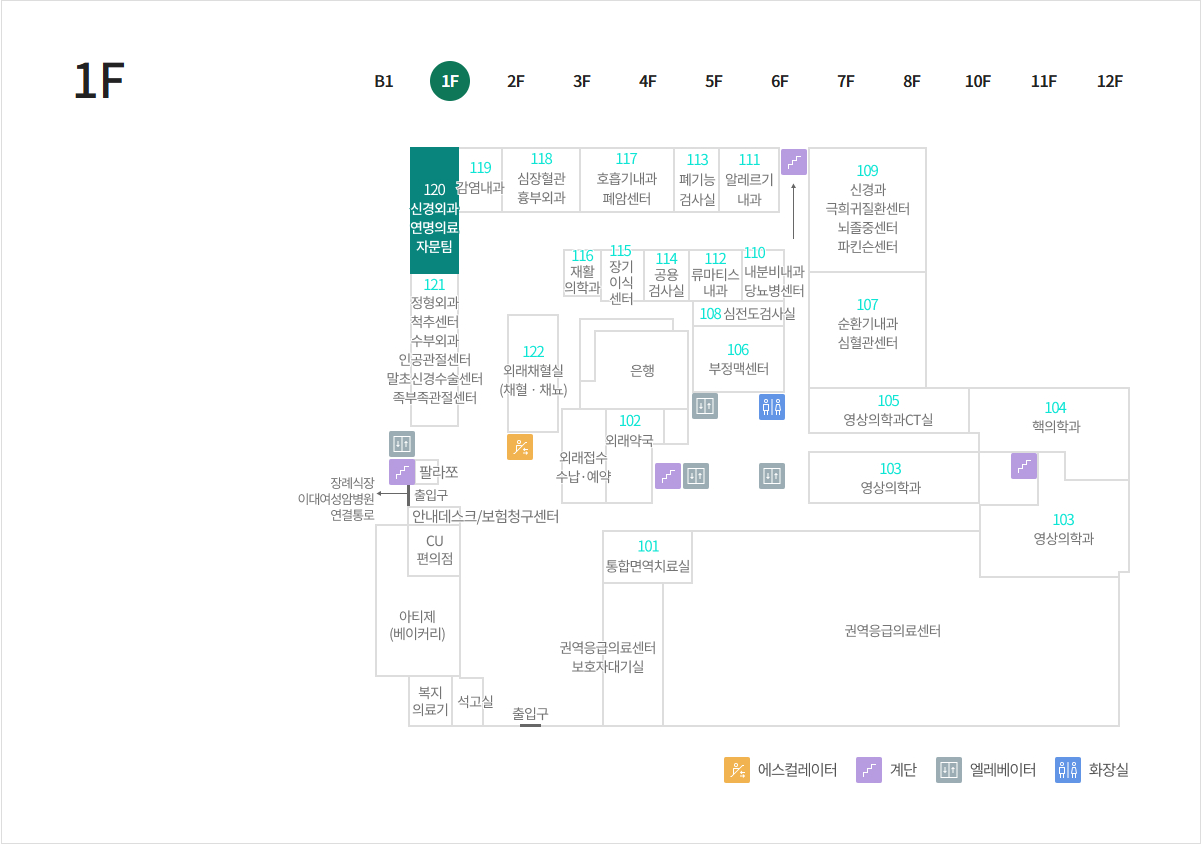Click the 화장실 legend icon
Image resolution: width=1201 pixels, height=844 pixels.
tap(1068, 770)
